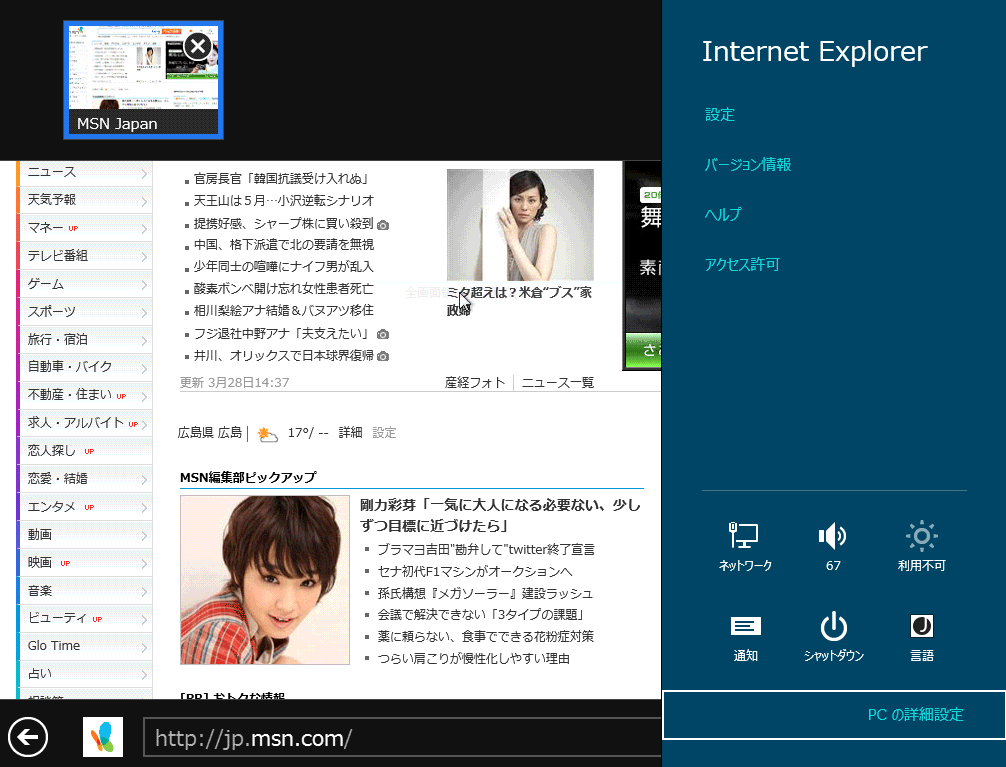The height and width of the screenshot is (767, 1006).
Task: Open the スポーツ sidebar category
Action: [85, 311]
